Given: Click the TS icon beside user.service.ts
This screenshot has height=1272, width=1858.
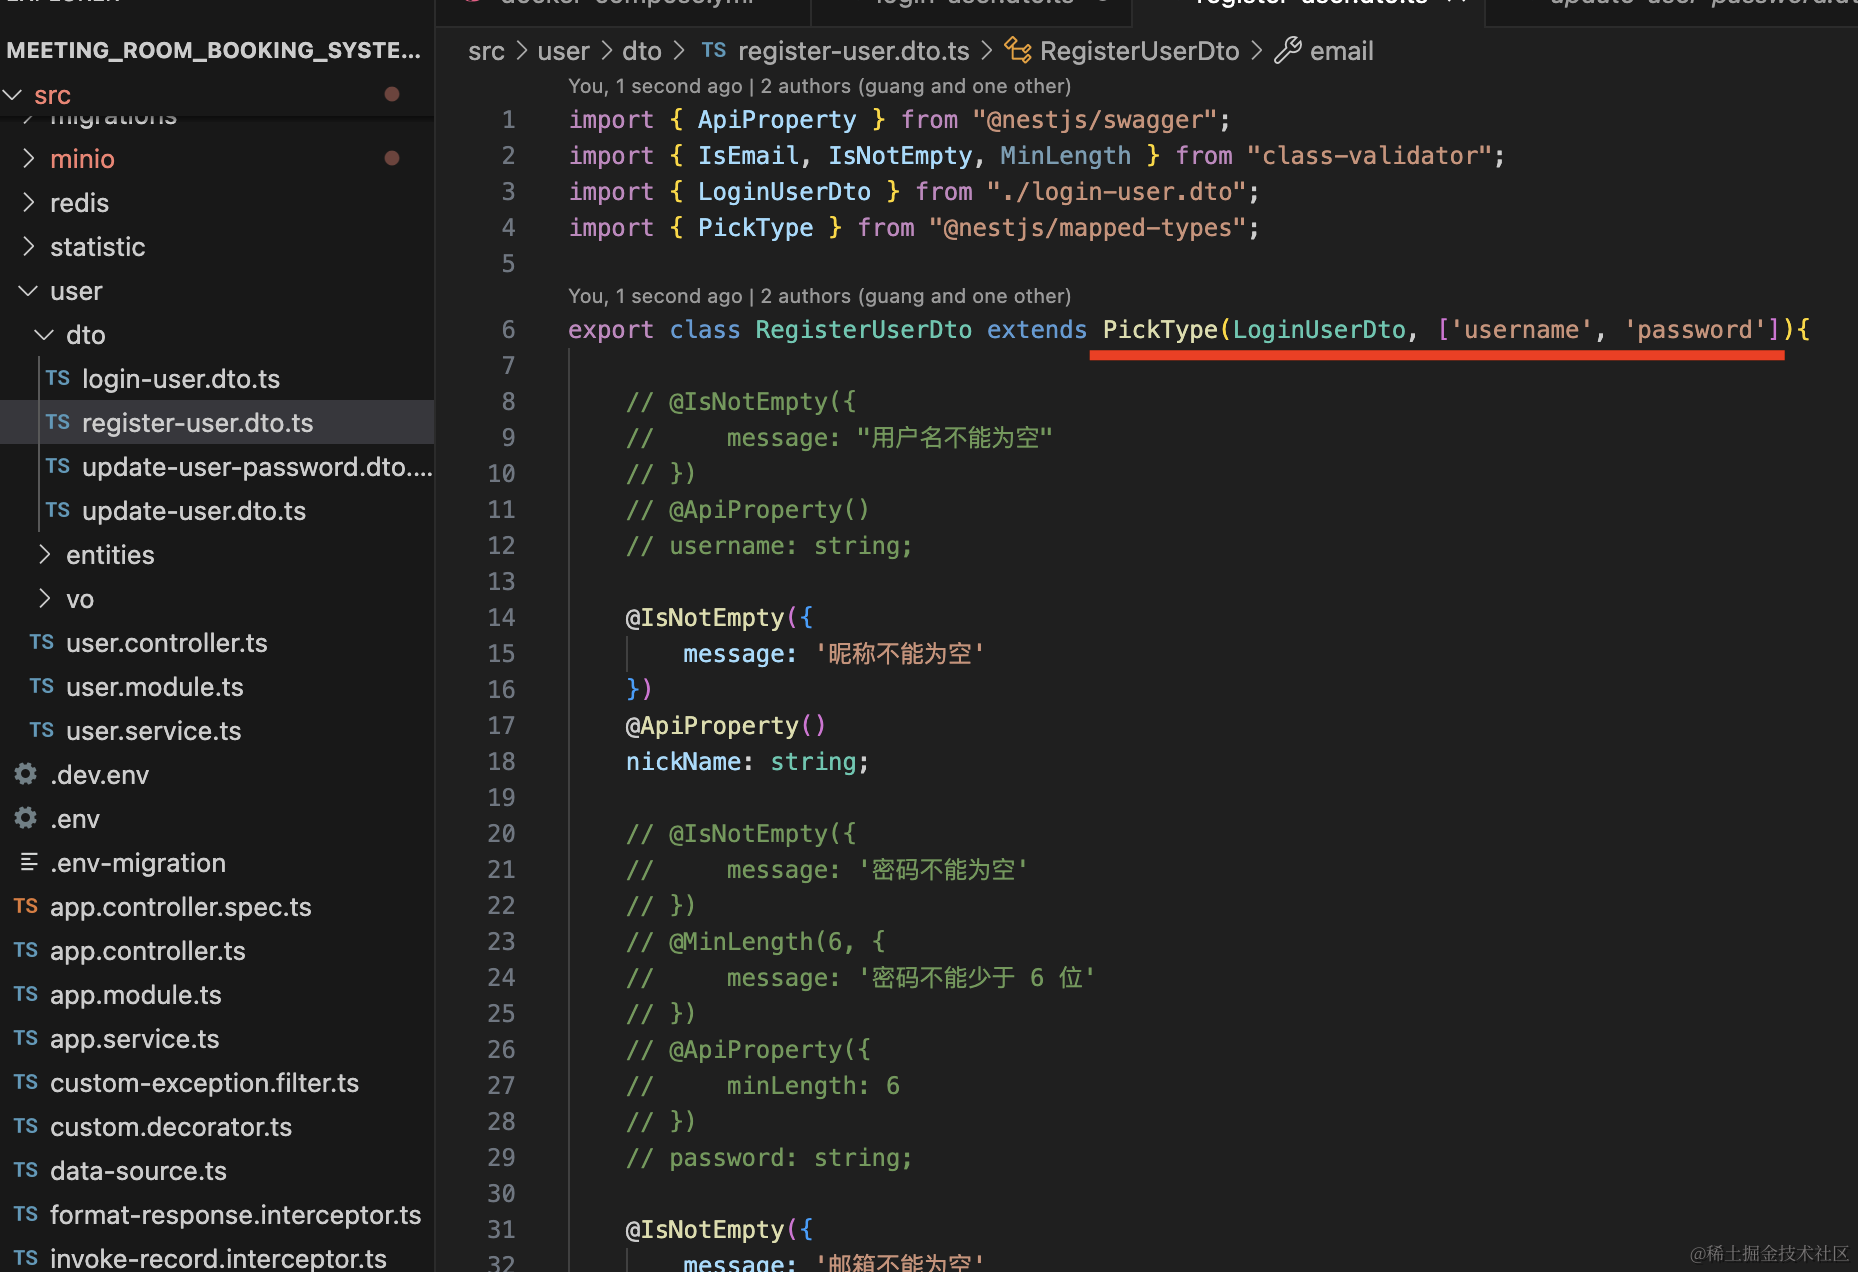Looking at the screenshot, I should point(42,730).
